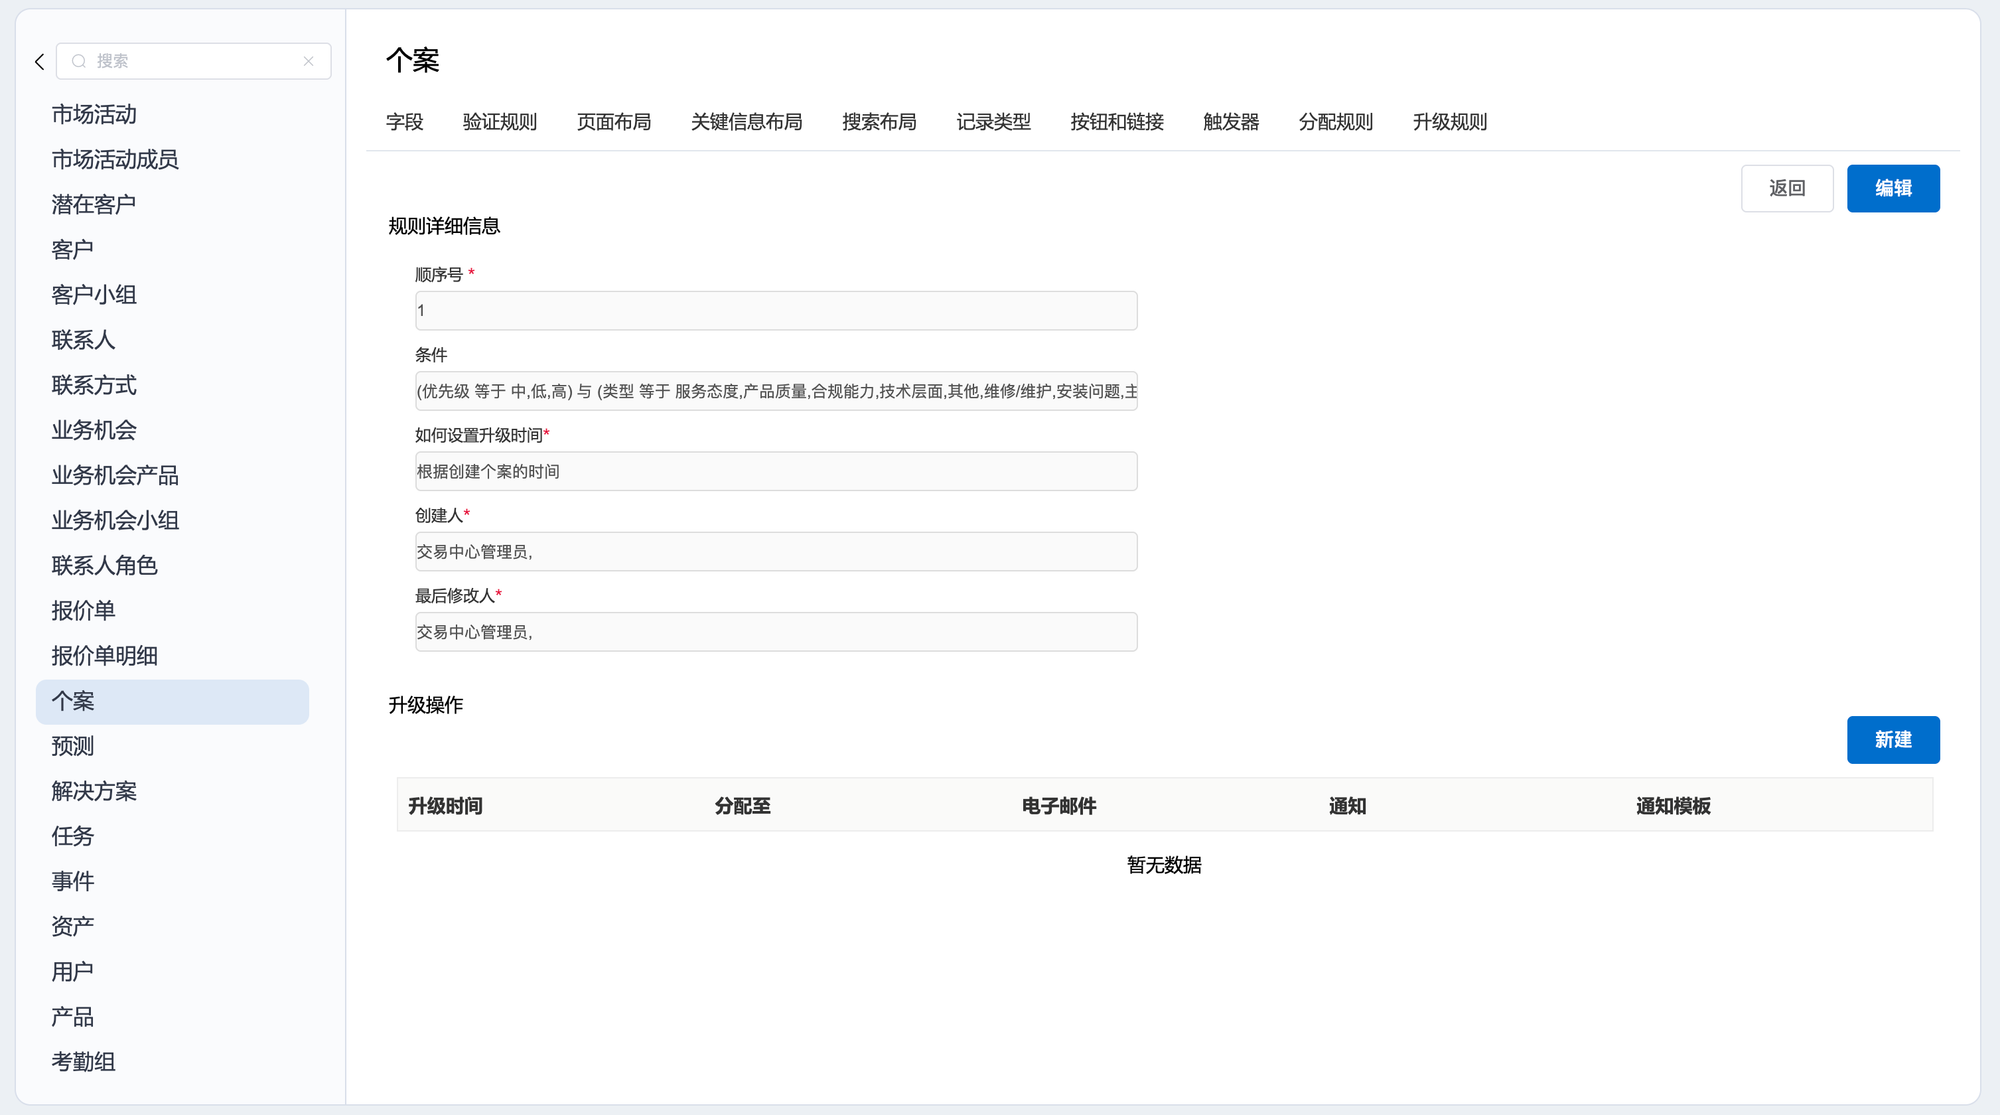Viewport: 2000px width, 1115px height.
Task: Clear the sidebar search with X icon
Action: pyautogui.click(x=309, y=62)
